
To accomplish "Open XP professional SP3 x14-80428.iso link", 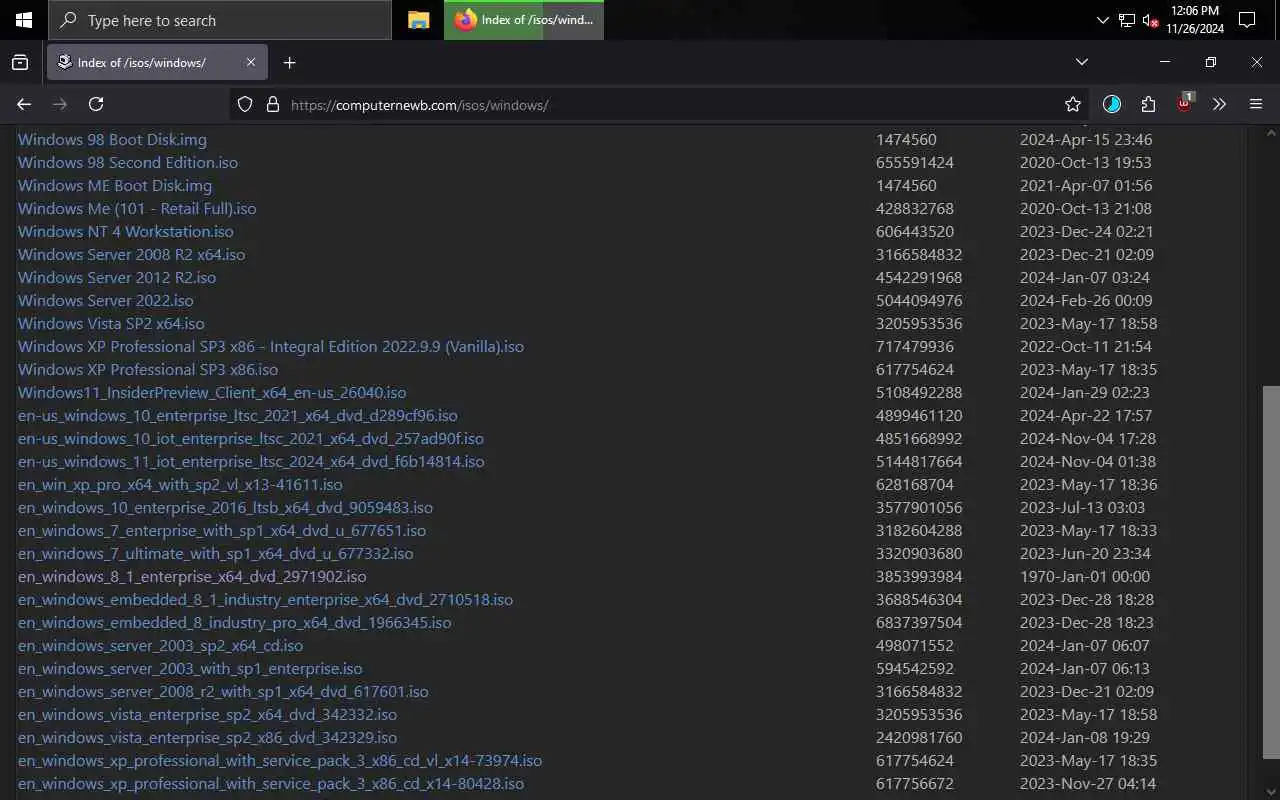I will [271, 783].
